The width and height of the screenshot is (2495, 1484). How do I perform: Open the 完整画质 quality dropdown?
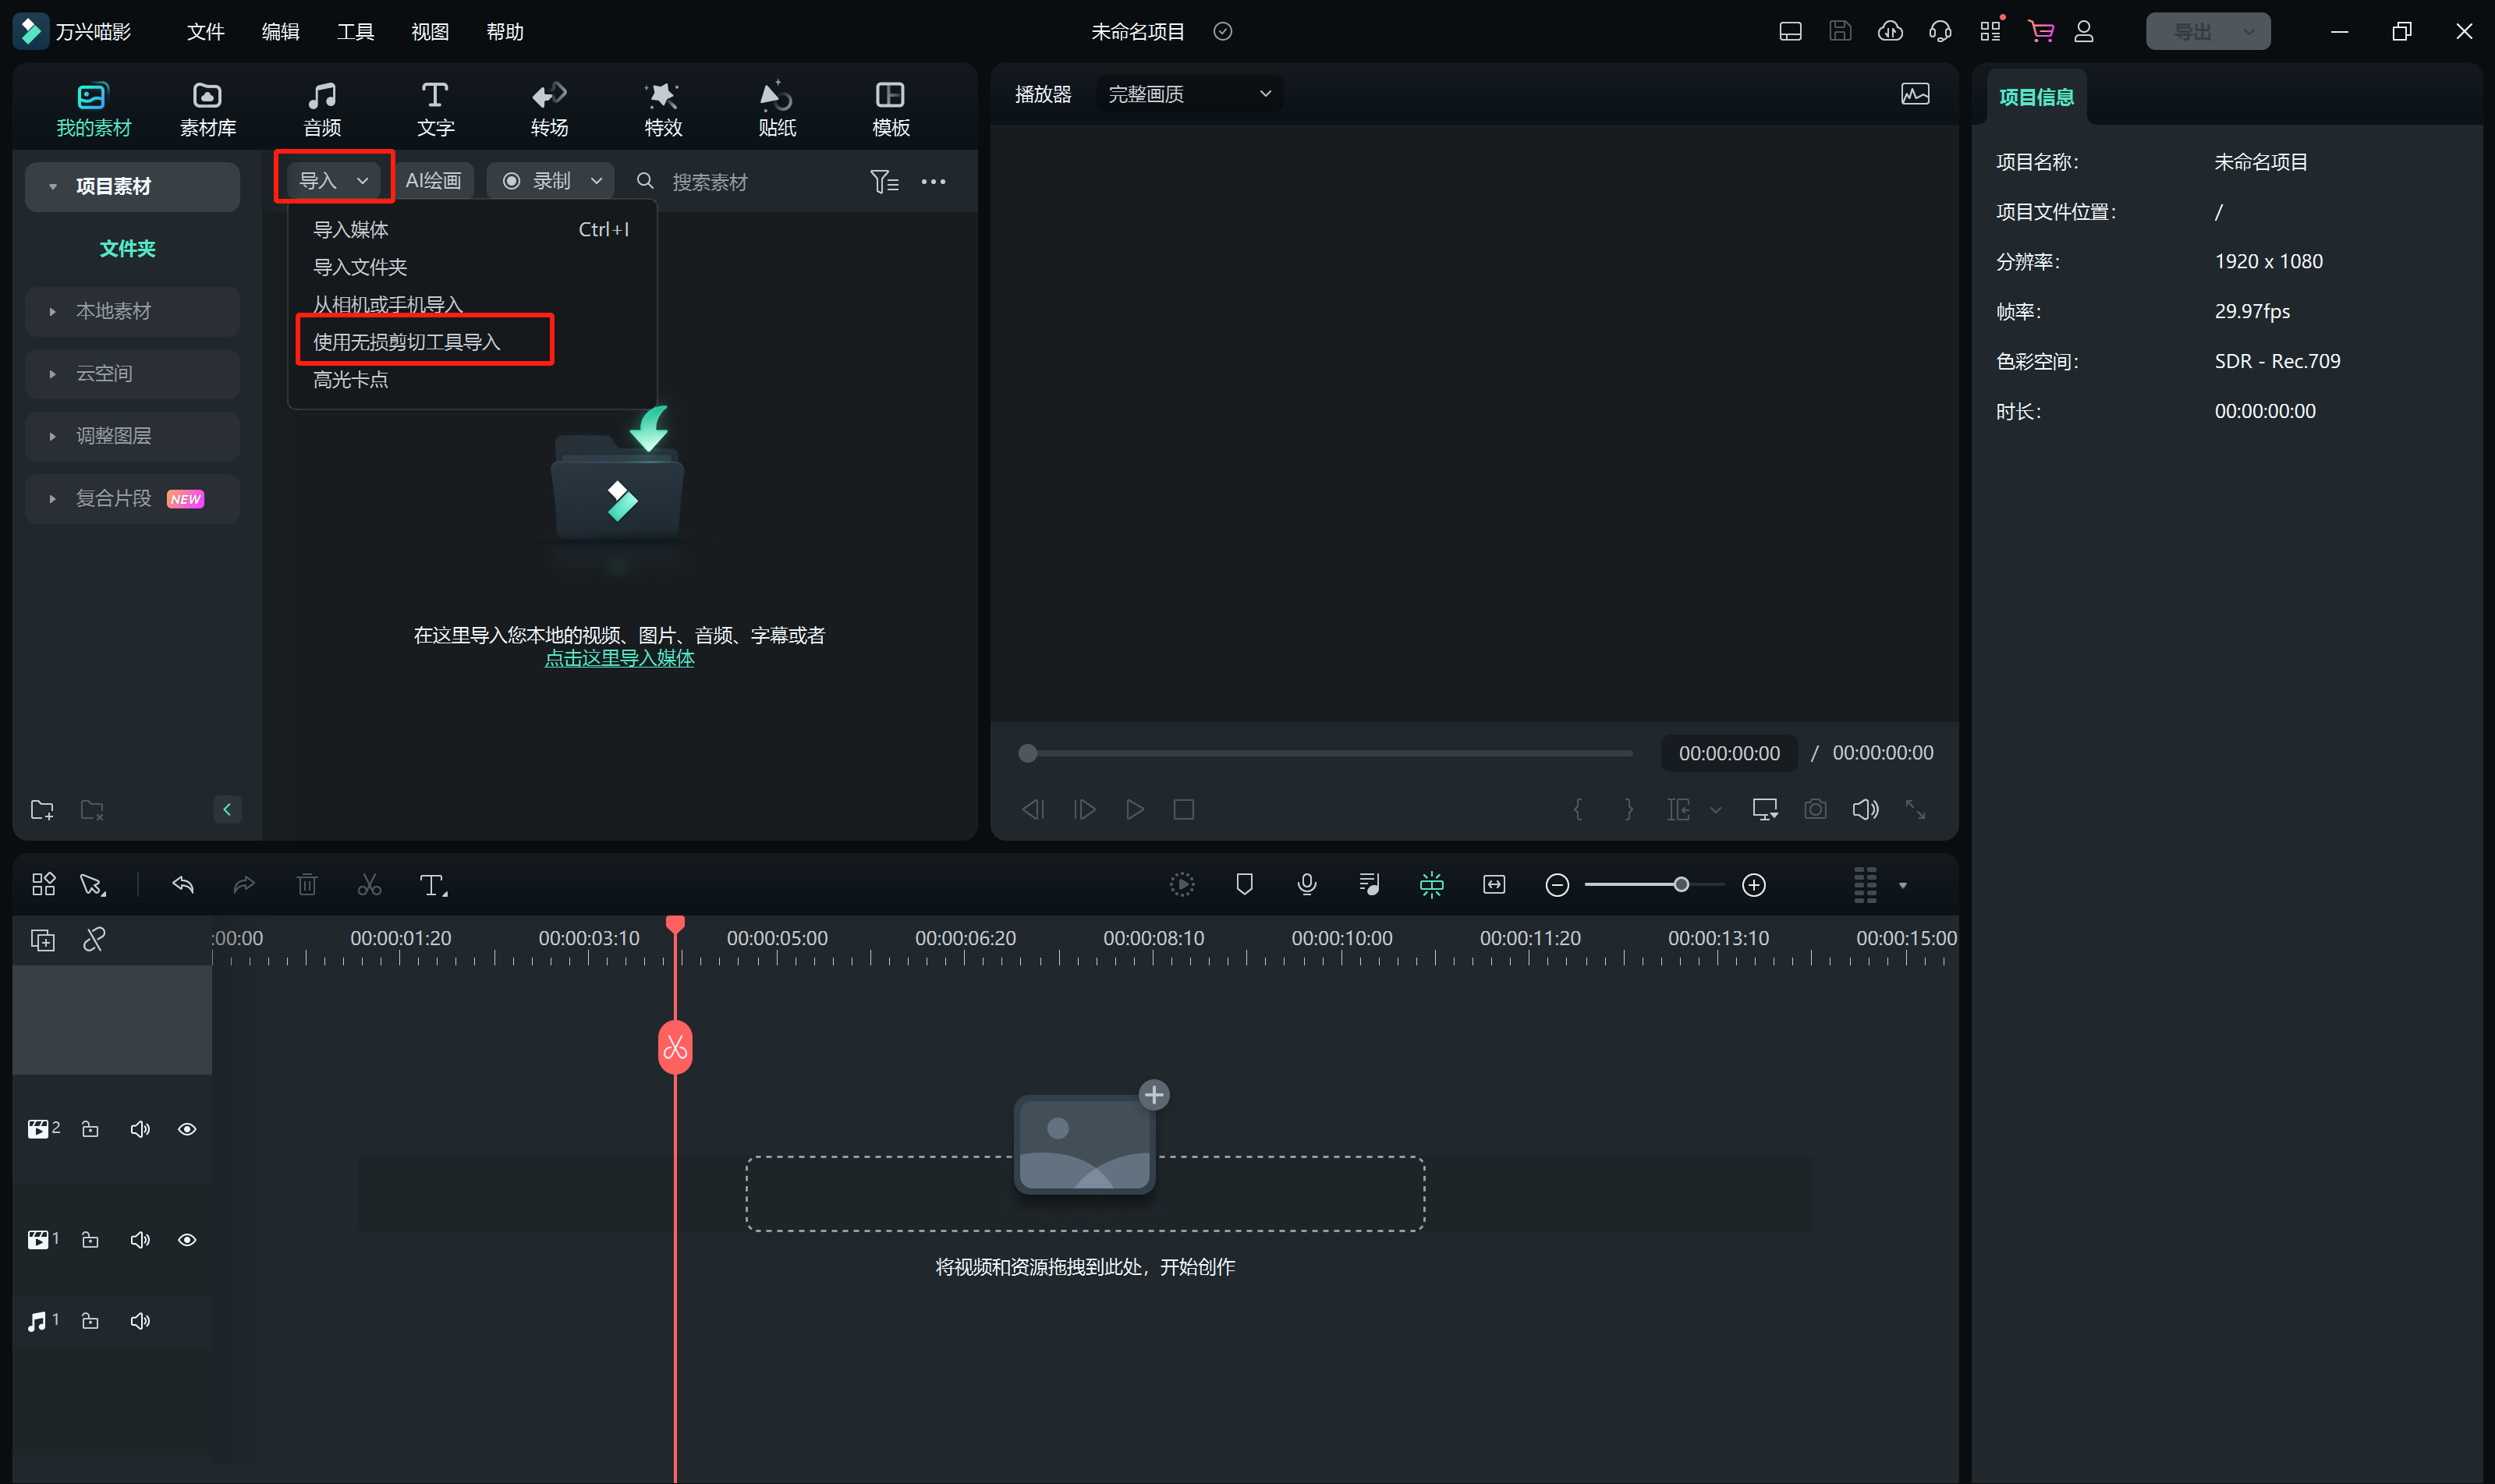pos(1189,94)
